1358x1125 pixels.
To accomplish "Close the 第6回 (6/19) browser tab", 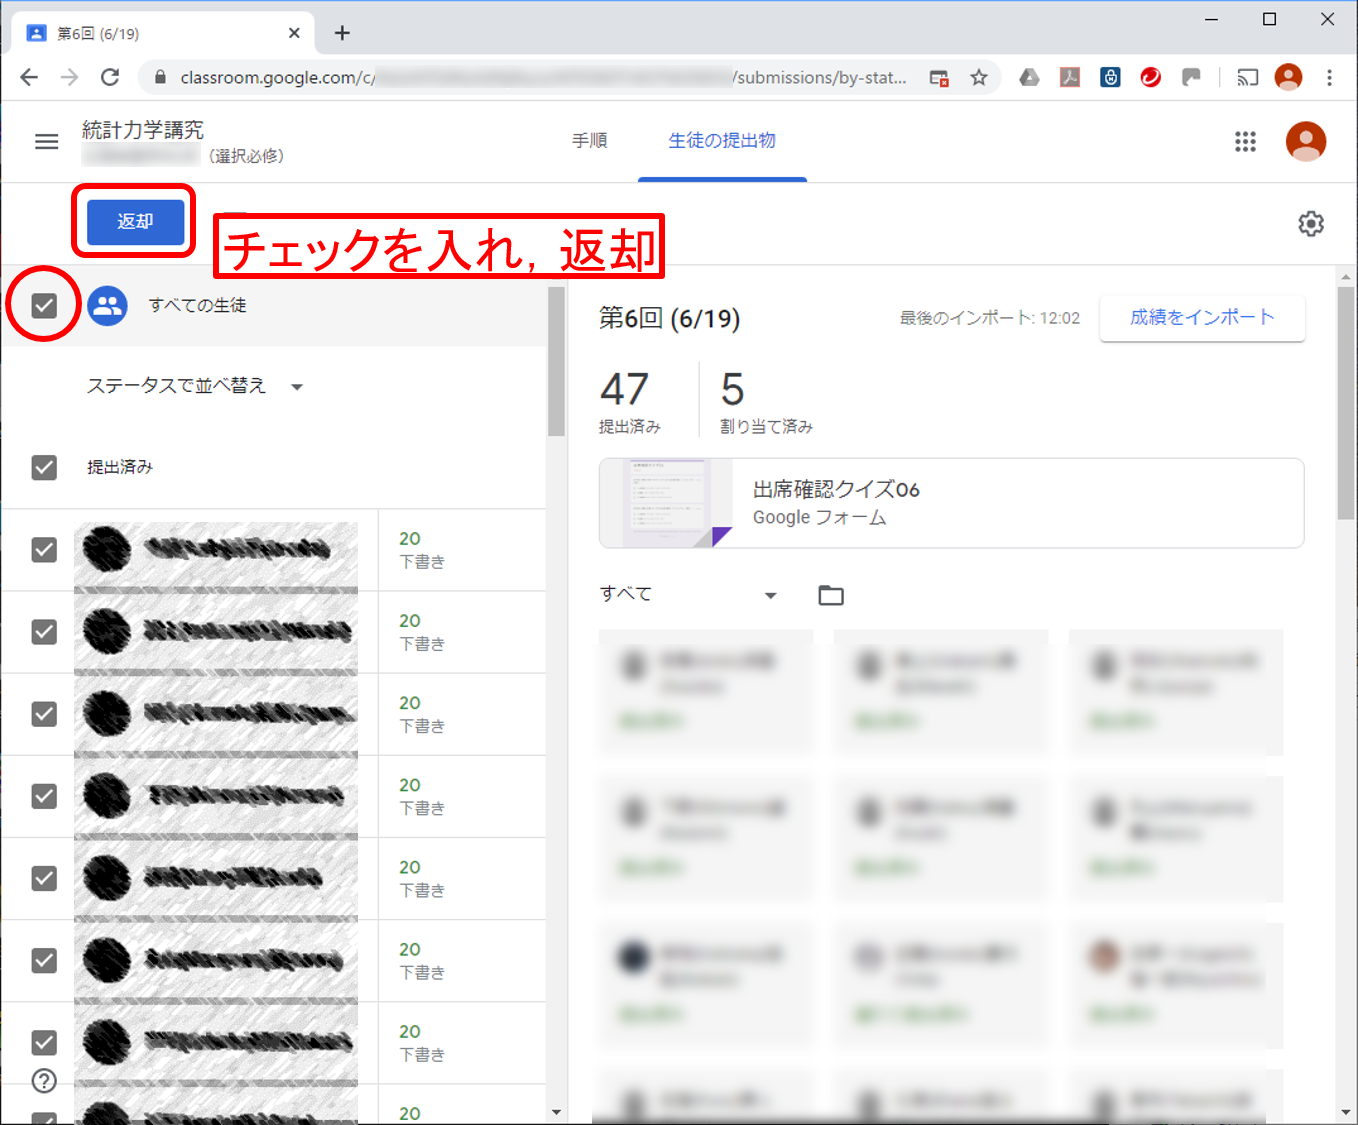I will tap(294, 33).
